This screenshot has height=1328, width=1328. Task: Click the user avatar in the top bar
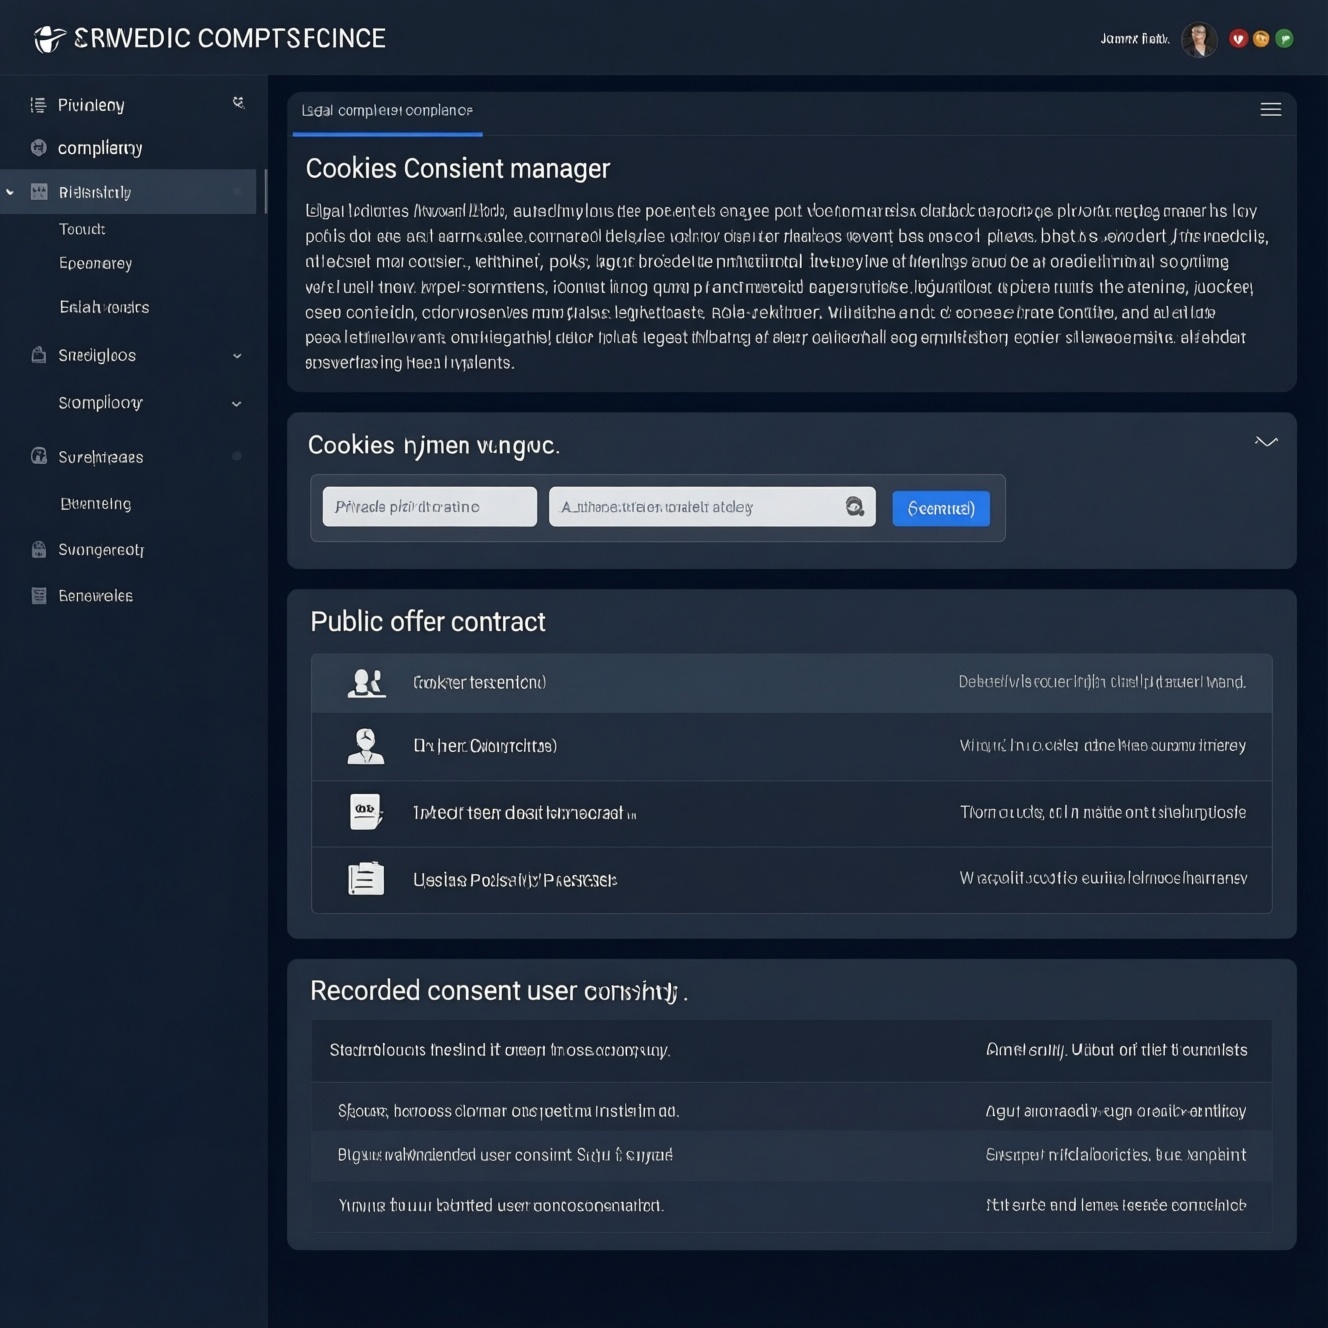pyautogui.click(x=1199, y=39)
